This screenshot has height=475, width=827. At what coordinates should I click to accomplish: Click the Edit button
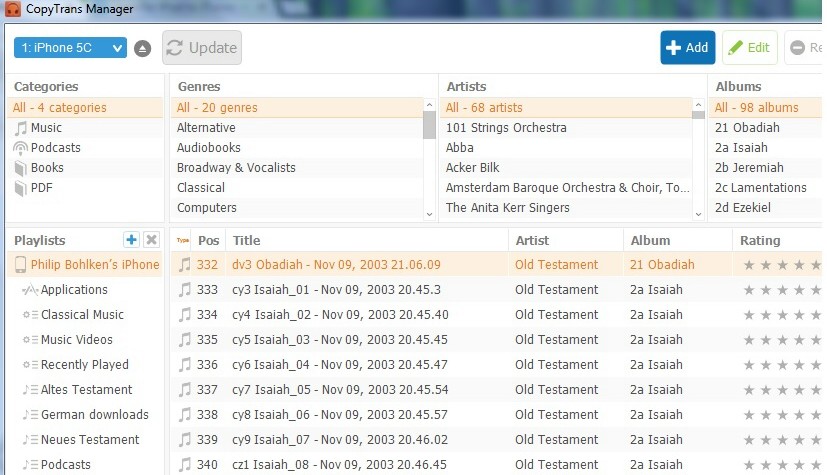tap(749, 47)
